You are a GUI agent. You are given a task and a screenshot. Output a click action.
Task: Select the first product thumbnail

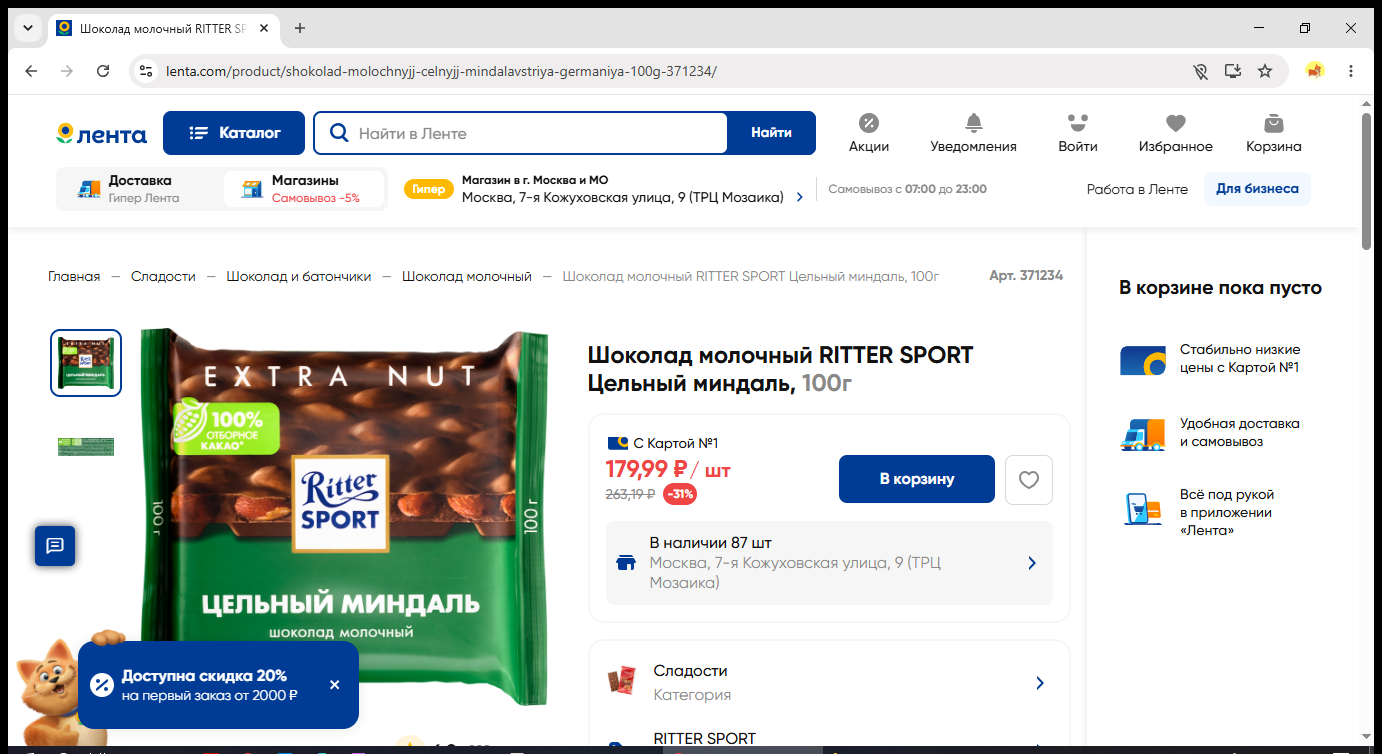[x=86, y=363]
